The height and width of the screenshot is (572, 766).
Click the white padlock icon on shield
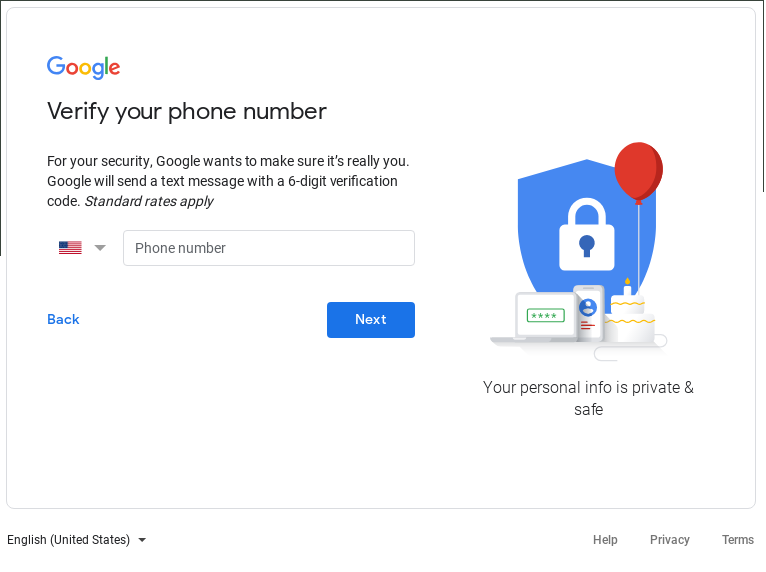[587, 234]
